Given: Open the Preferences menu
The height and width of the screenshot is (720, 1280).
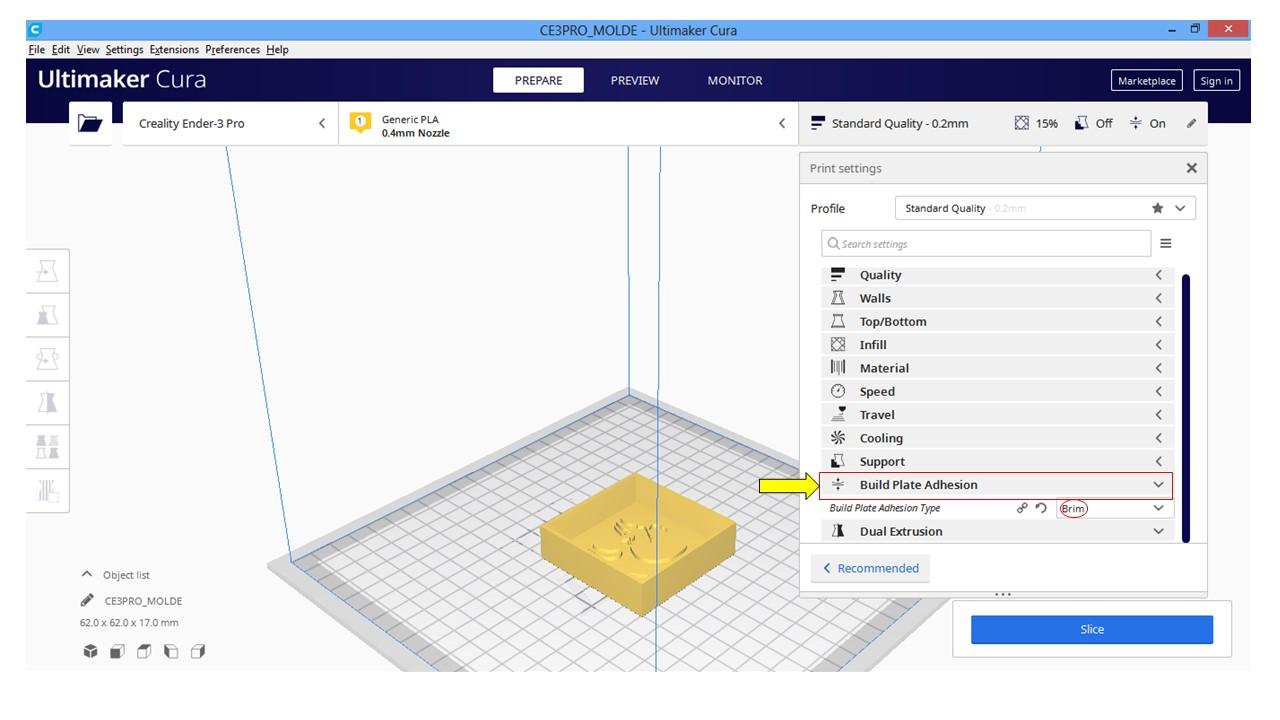Looking at the screenshot, I should (233, 49).
